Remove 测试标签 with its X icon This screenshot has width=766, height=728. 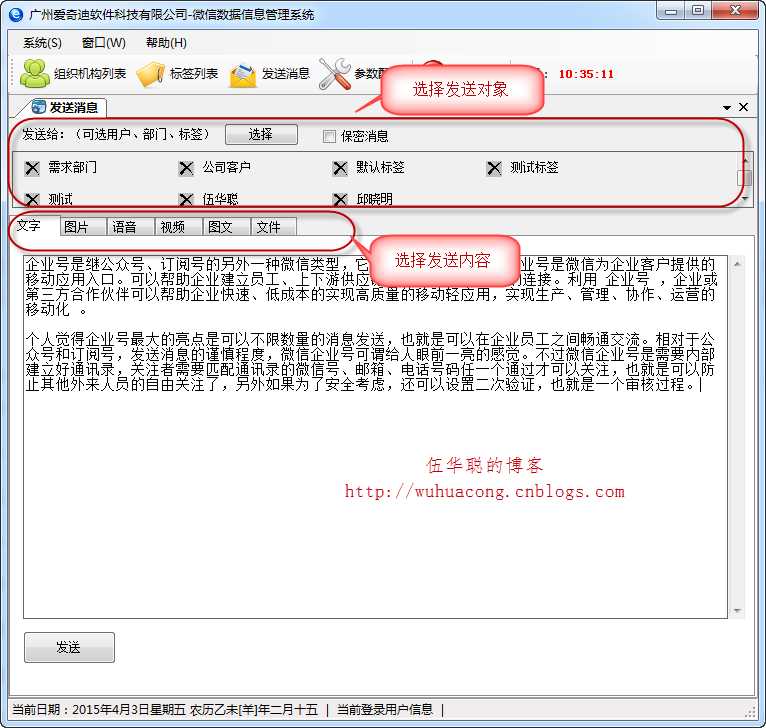(x=494, y=169)
